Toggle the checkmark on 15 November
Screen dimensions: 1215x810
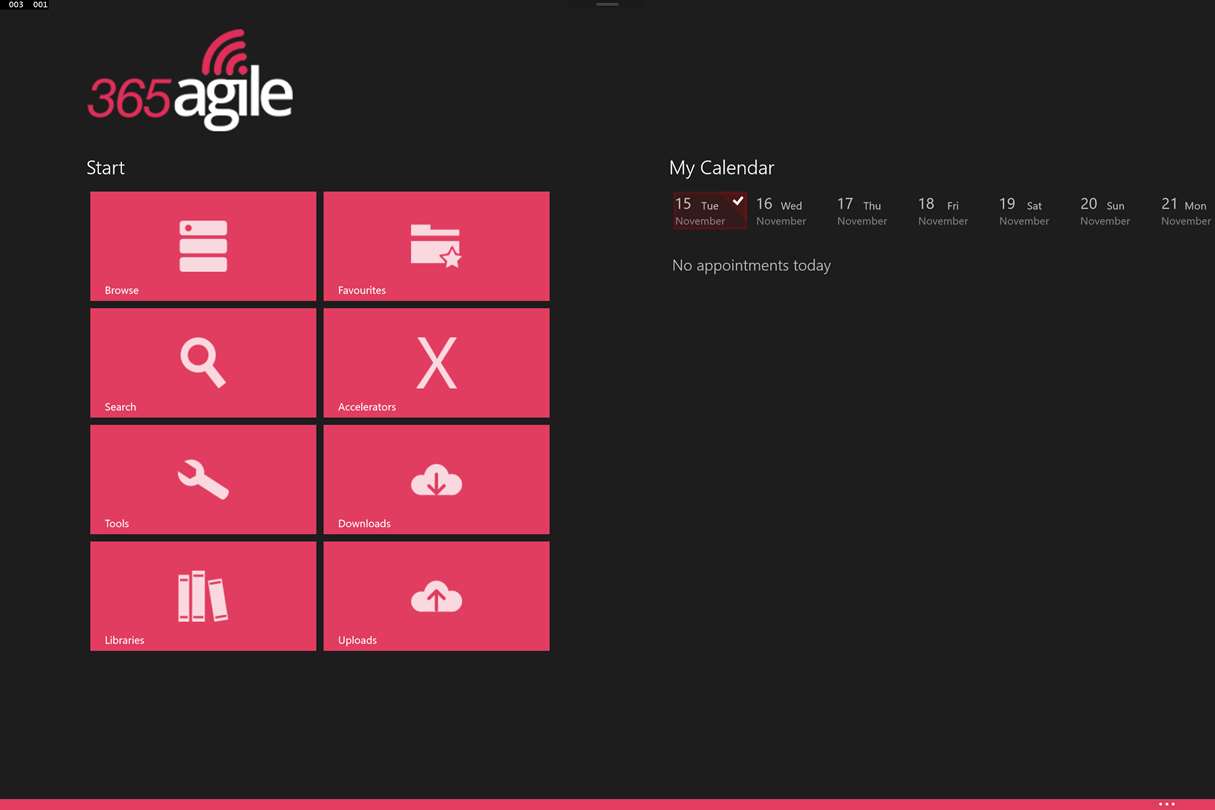click(x=738, y=201)
